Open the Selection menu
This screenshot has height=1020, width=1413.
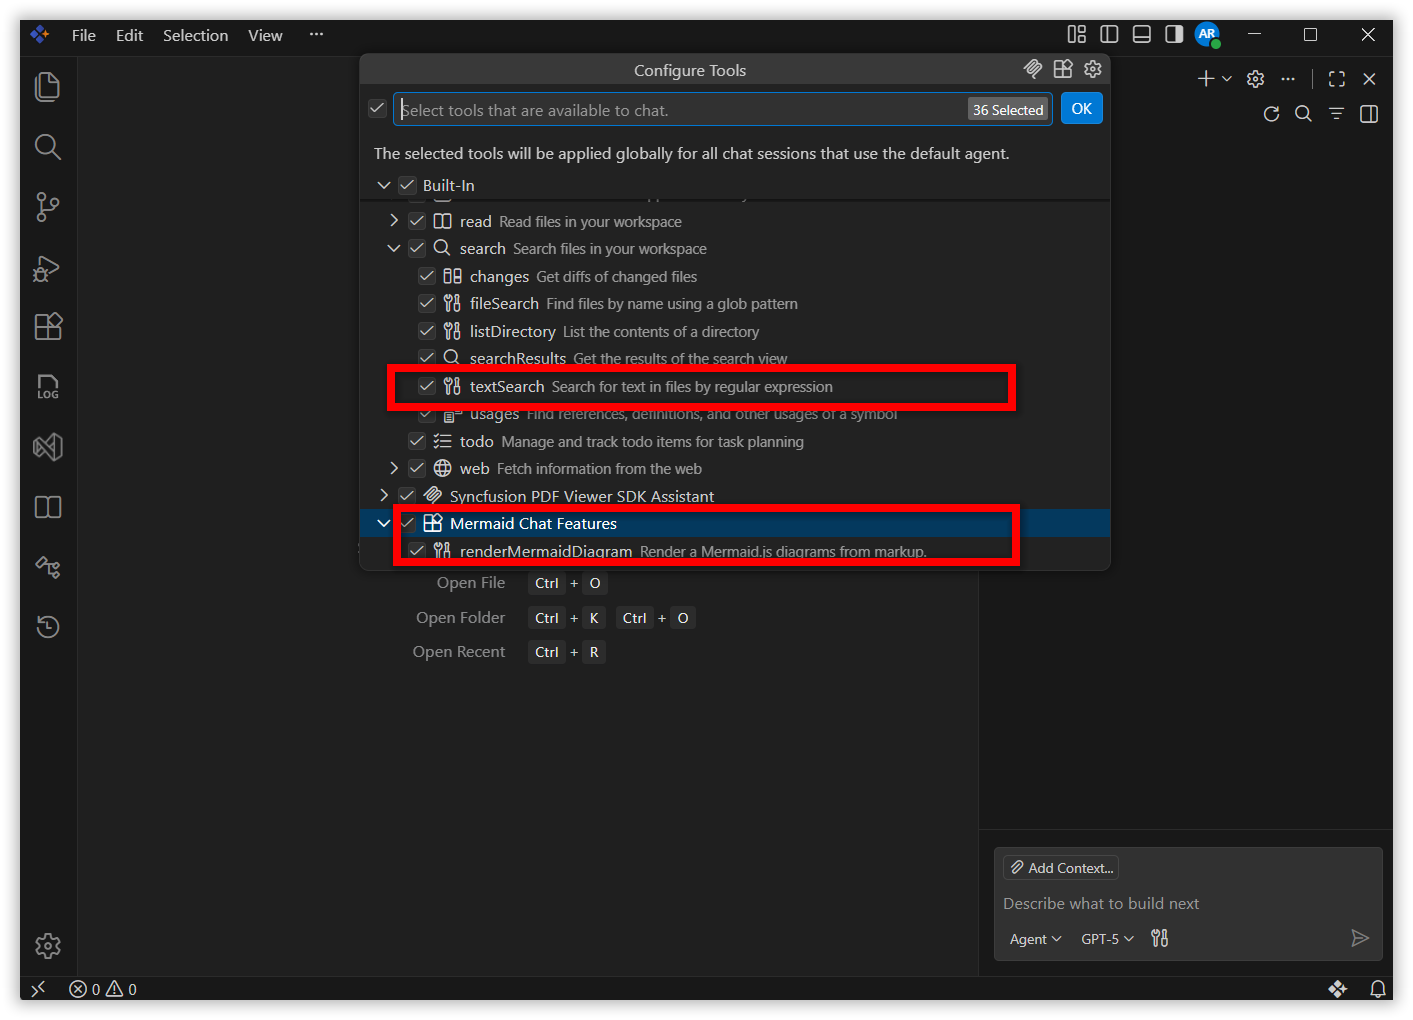point(195,35)
